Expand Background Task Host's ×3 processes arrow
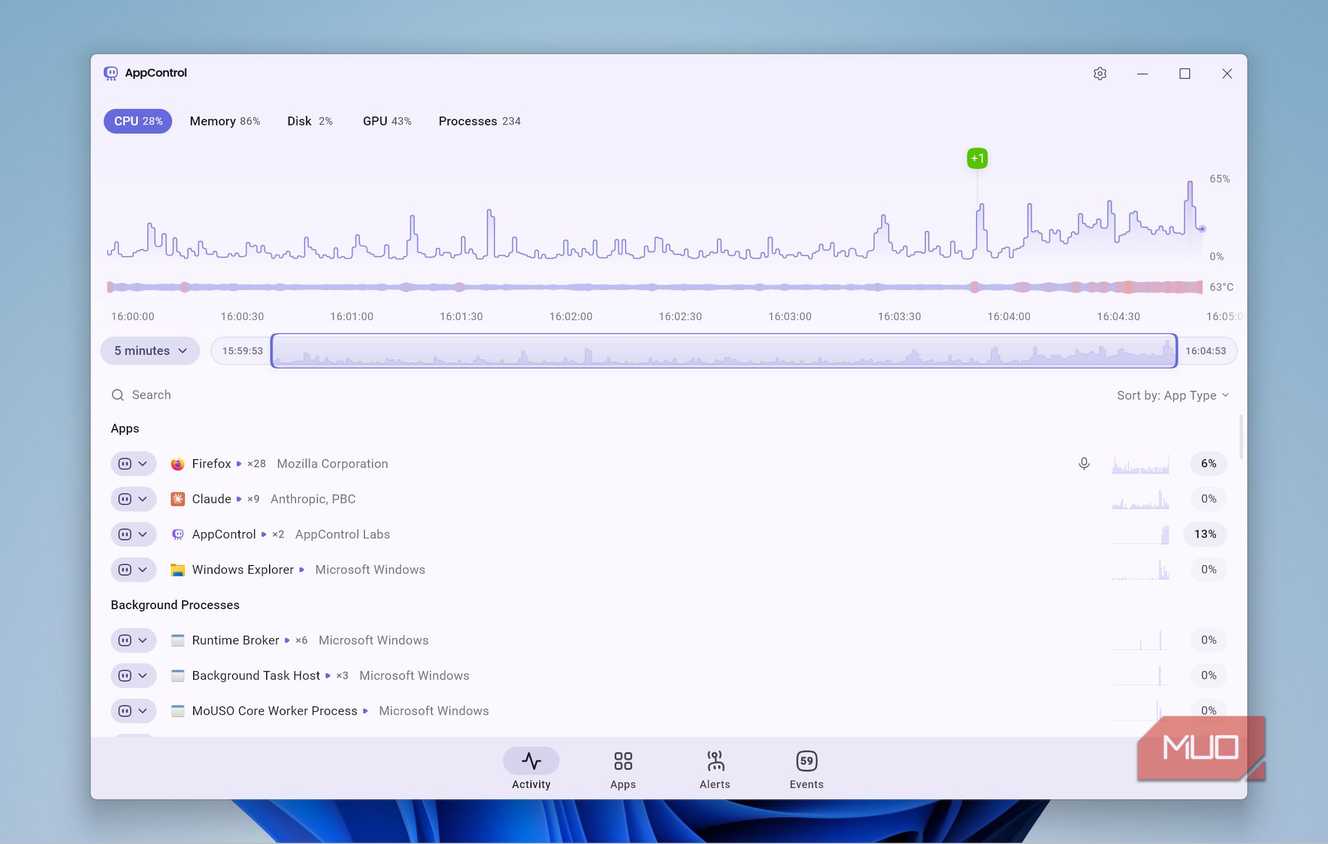Image resolution: width=1328 pixels, height=844 pixels. pyautogui.click(x=328, y=676)
